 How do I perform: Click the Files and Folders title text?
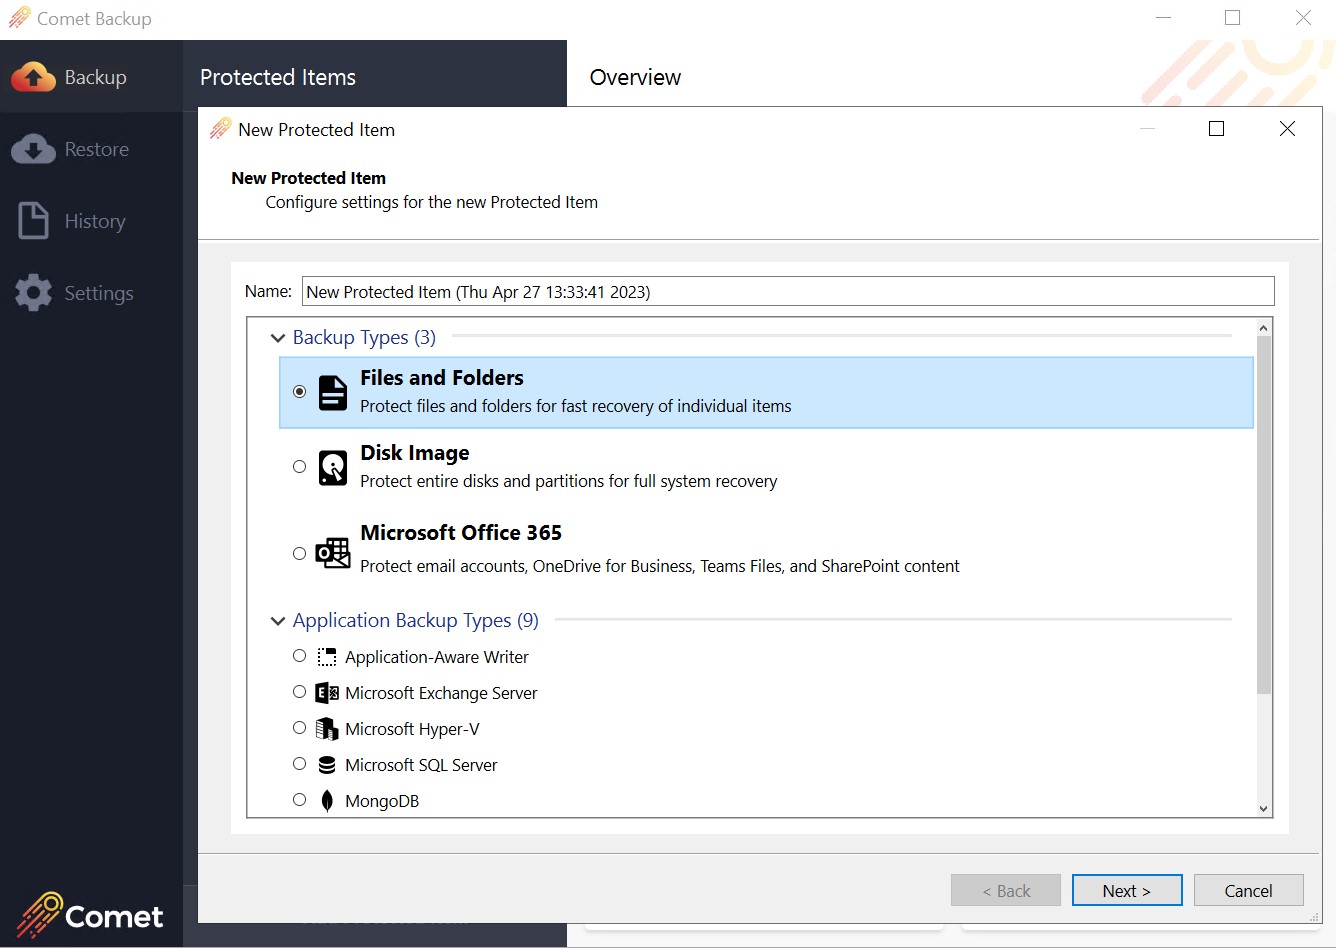442,378
